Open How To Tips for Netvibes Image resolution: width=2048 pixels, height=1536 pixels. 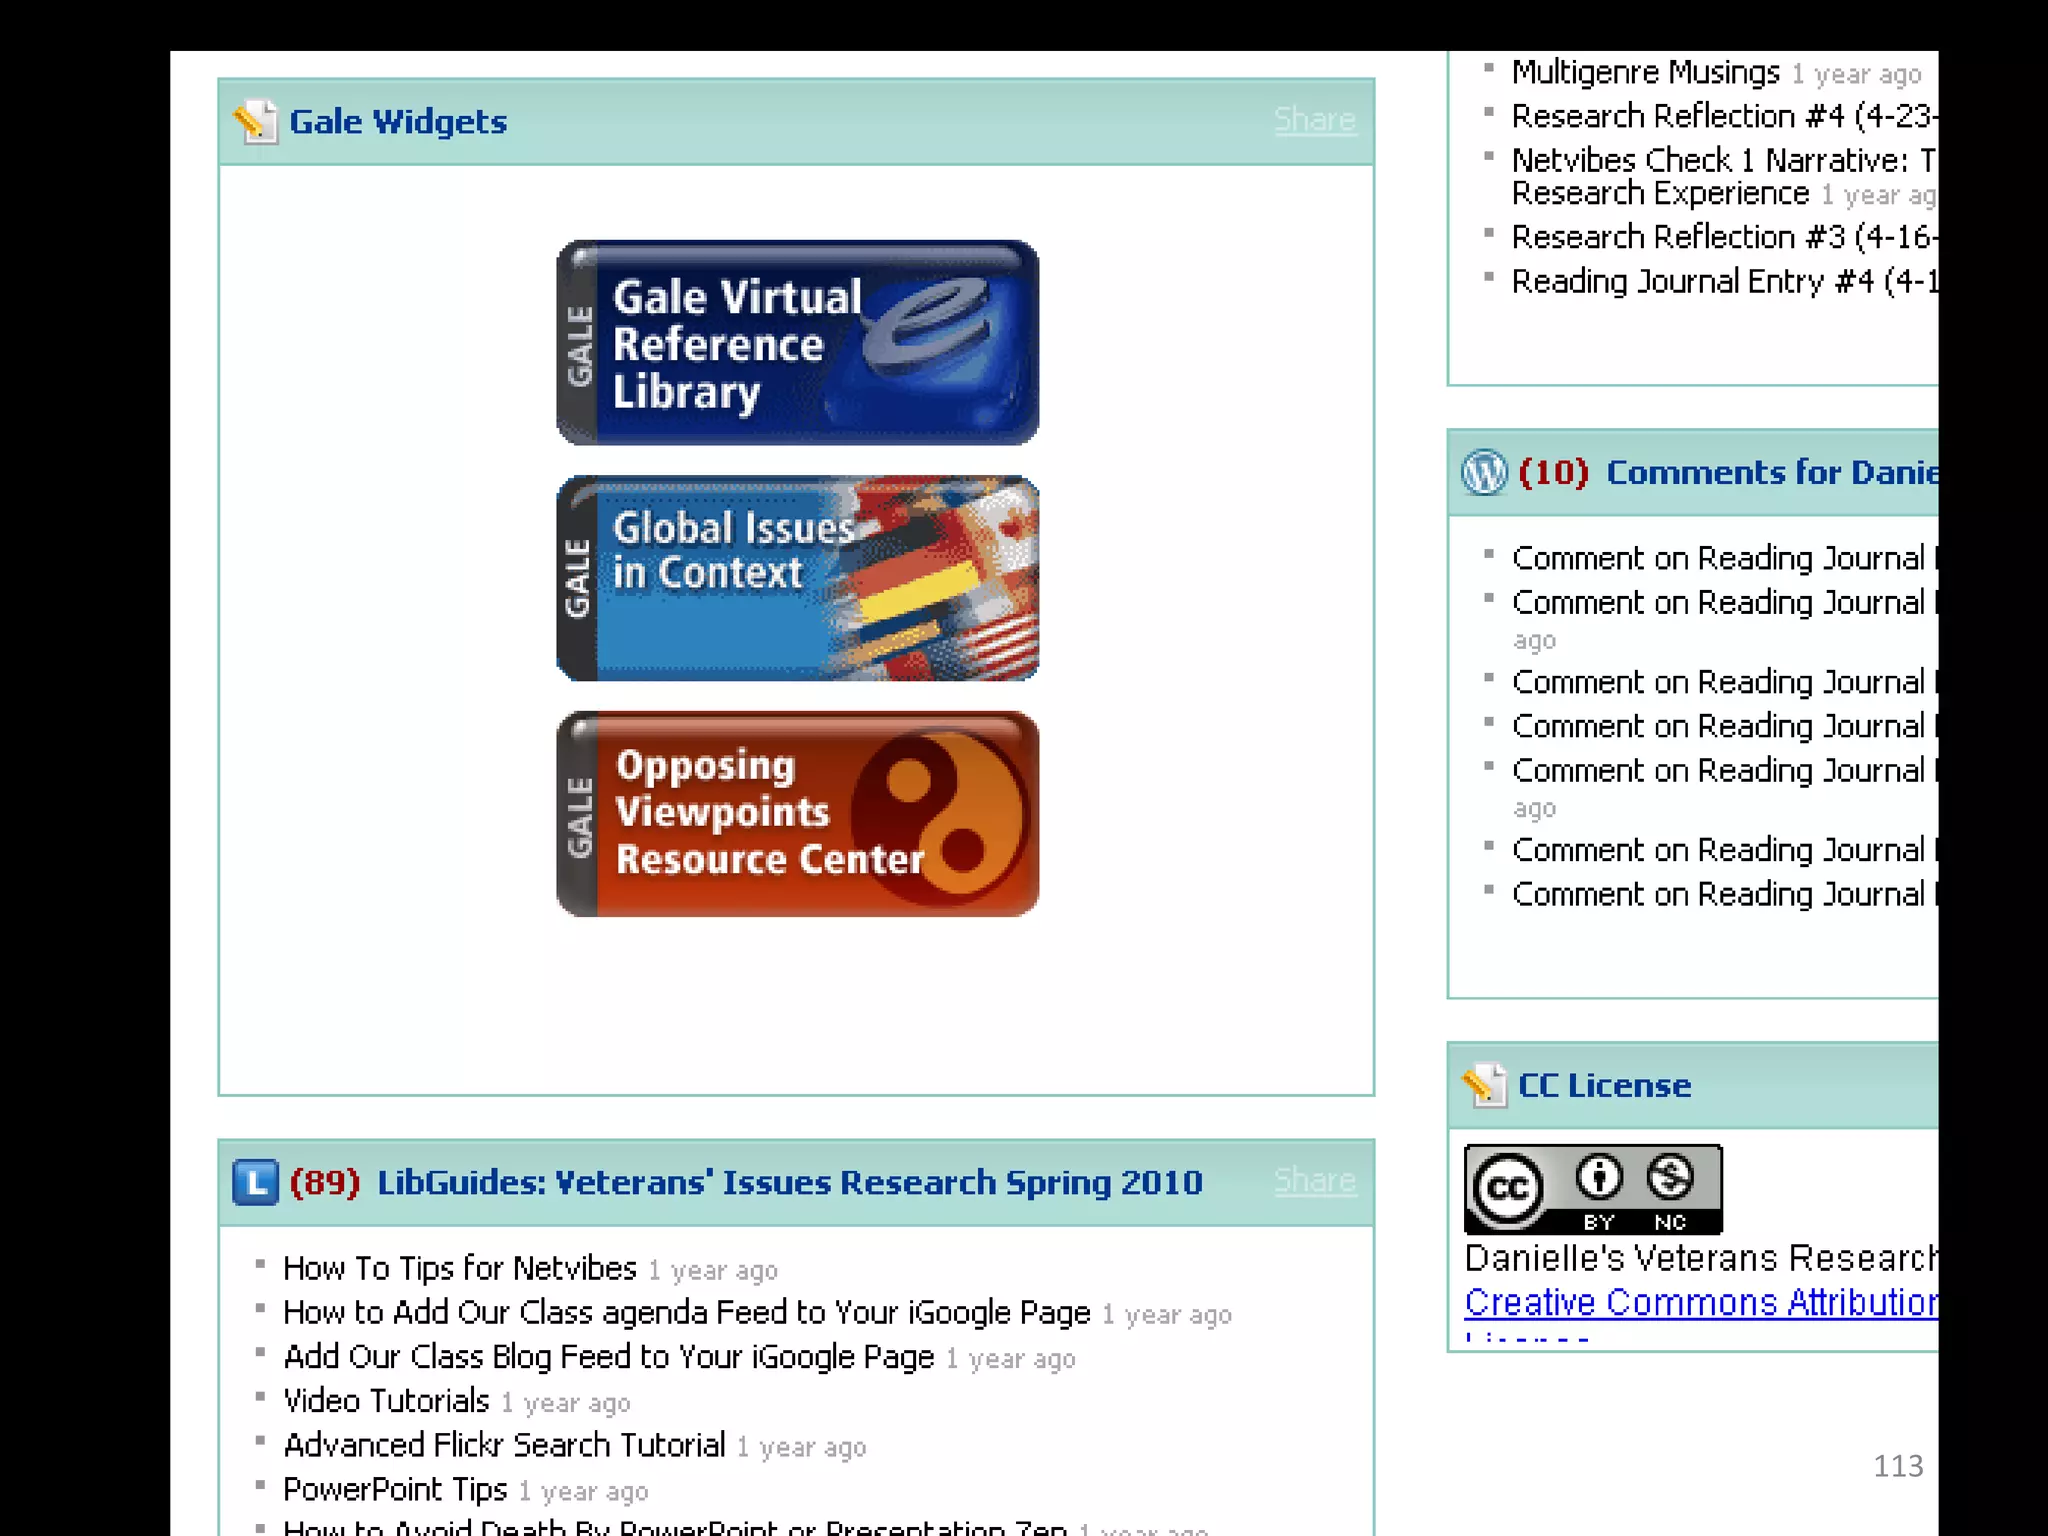[460, 1269]
